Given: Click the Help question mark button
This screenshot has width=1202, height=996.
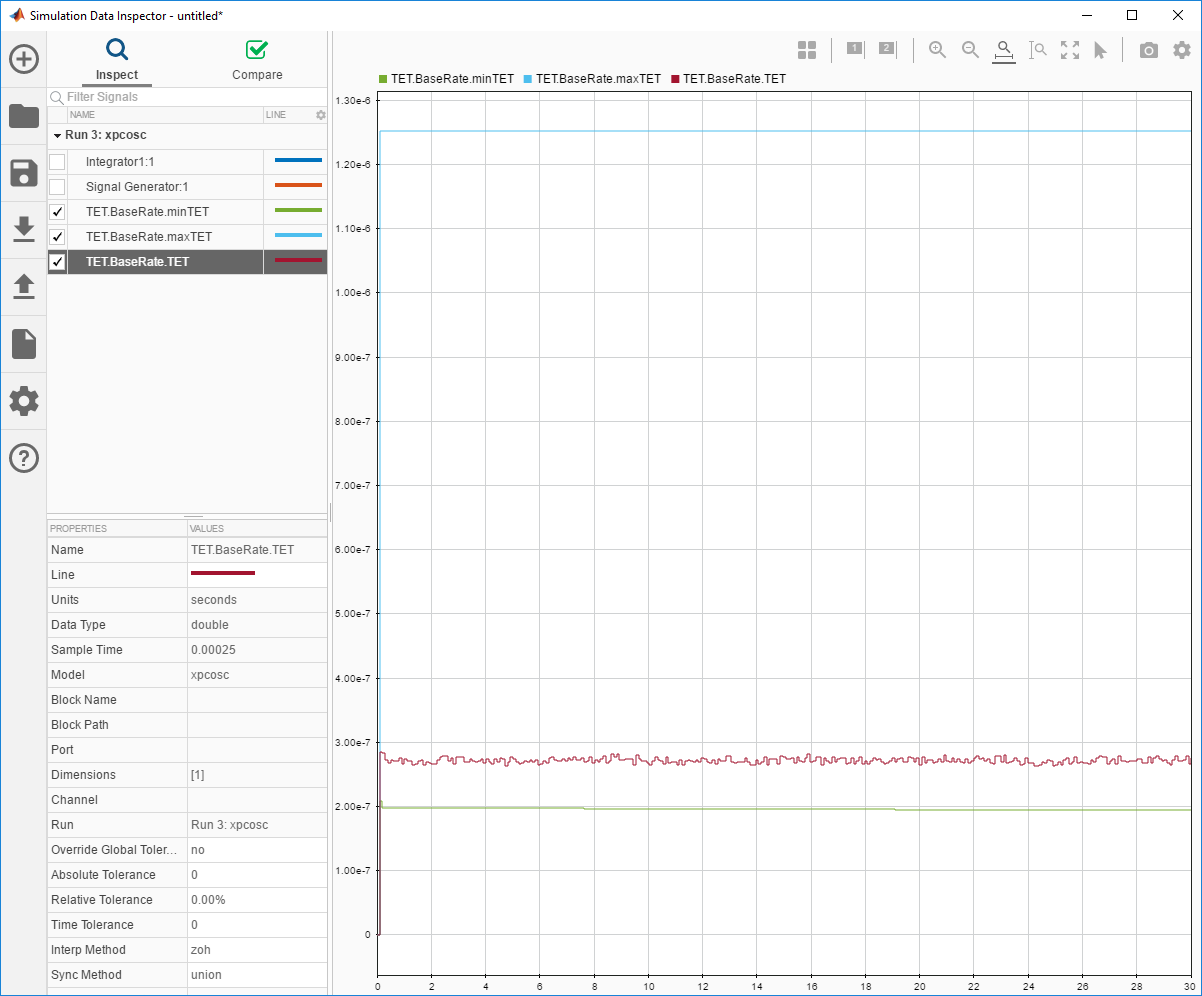Looking at the screenshot, I should 24,458.
